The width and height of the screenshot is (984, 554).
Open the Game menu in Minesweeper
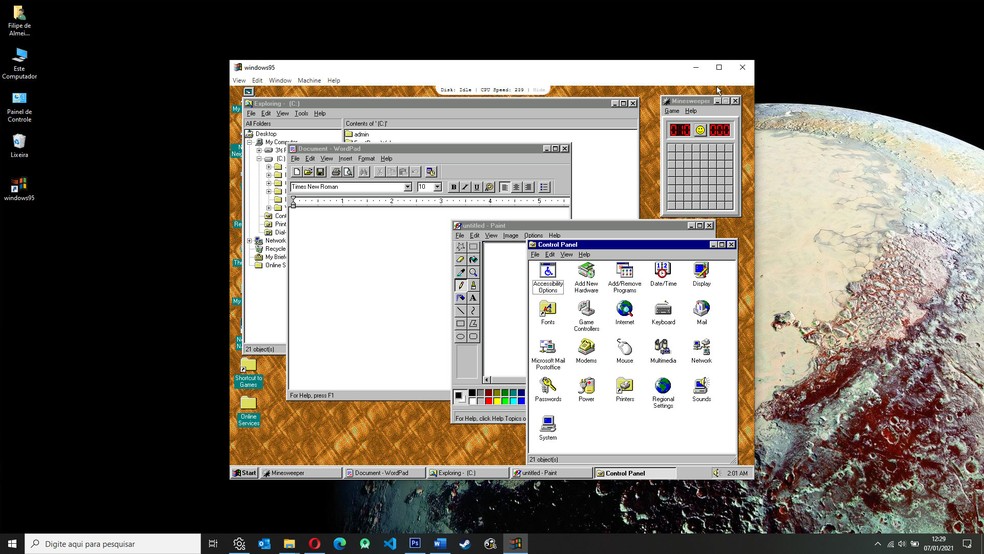point(672,111)
